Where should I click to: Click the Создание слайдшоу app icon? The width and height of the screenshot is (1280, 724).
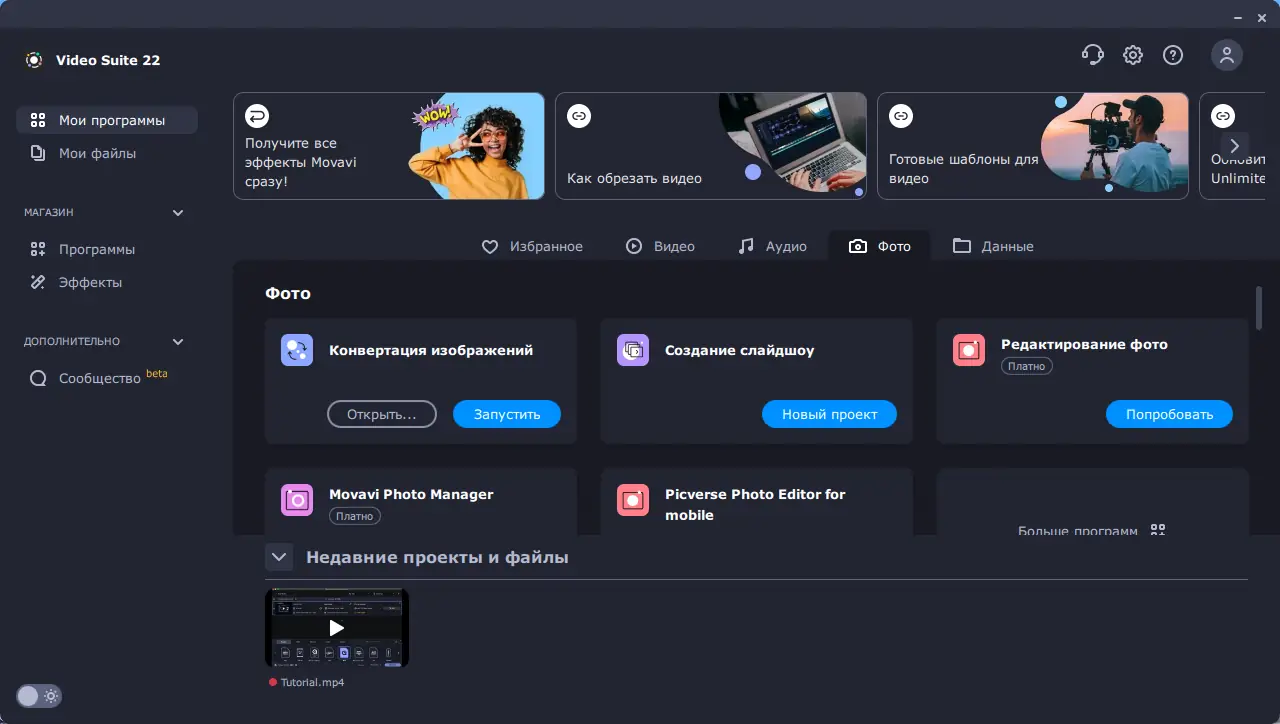[x=632, y=350]
